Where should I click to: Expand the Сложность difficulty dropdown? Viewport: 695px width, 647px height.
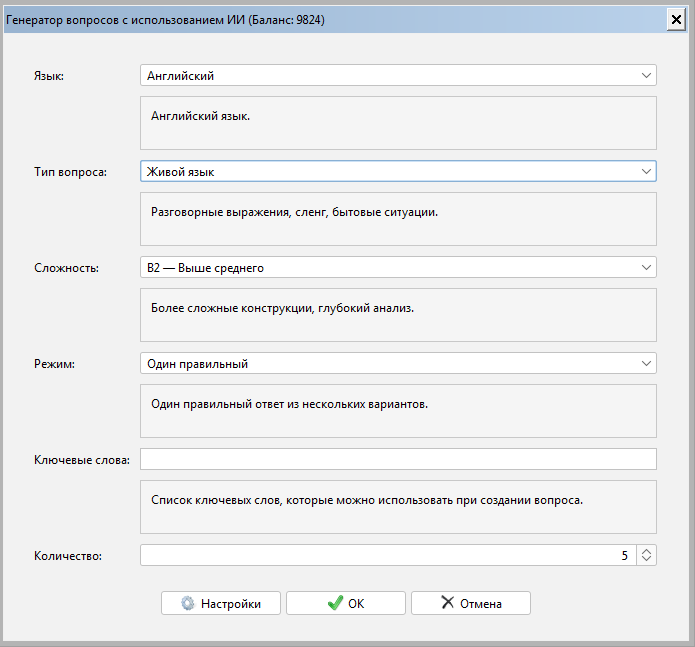398,268
